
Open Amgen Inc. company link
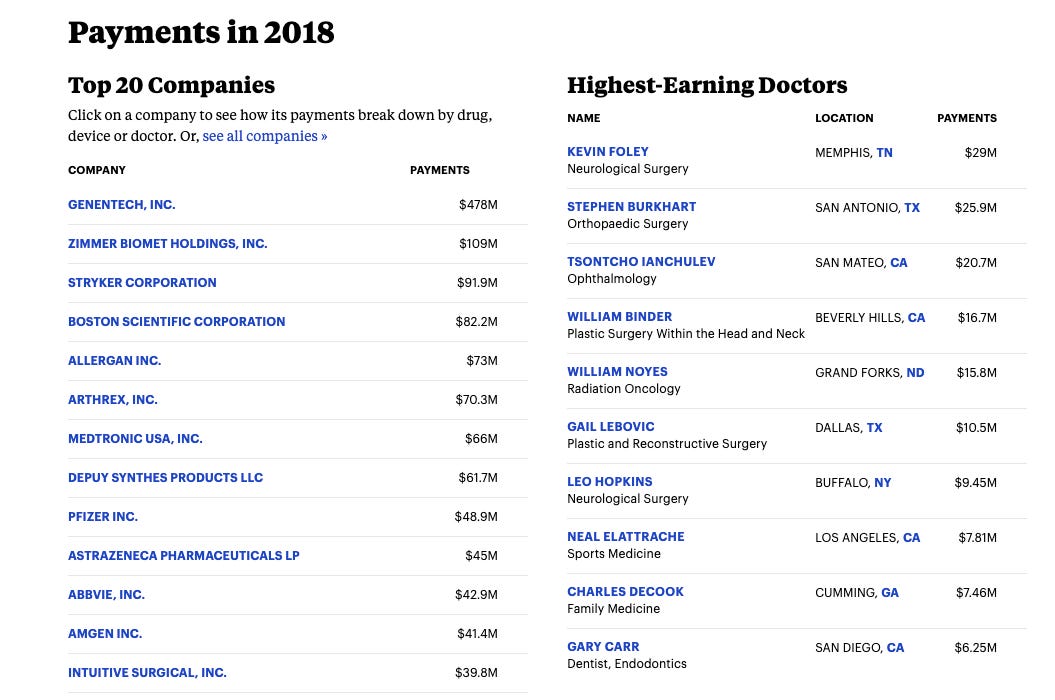tap(105, 634)
